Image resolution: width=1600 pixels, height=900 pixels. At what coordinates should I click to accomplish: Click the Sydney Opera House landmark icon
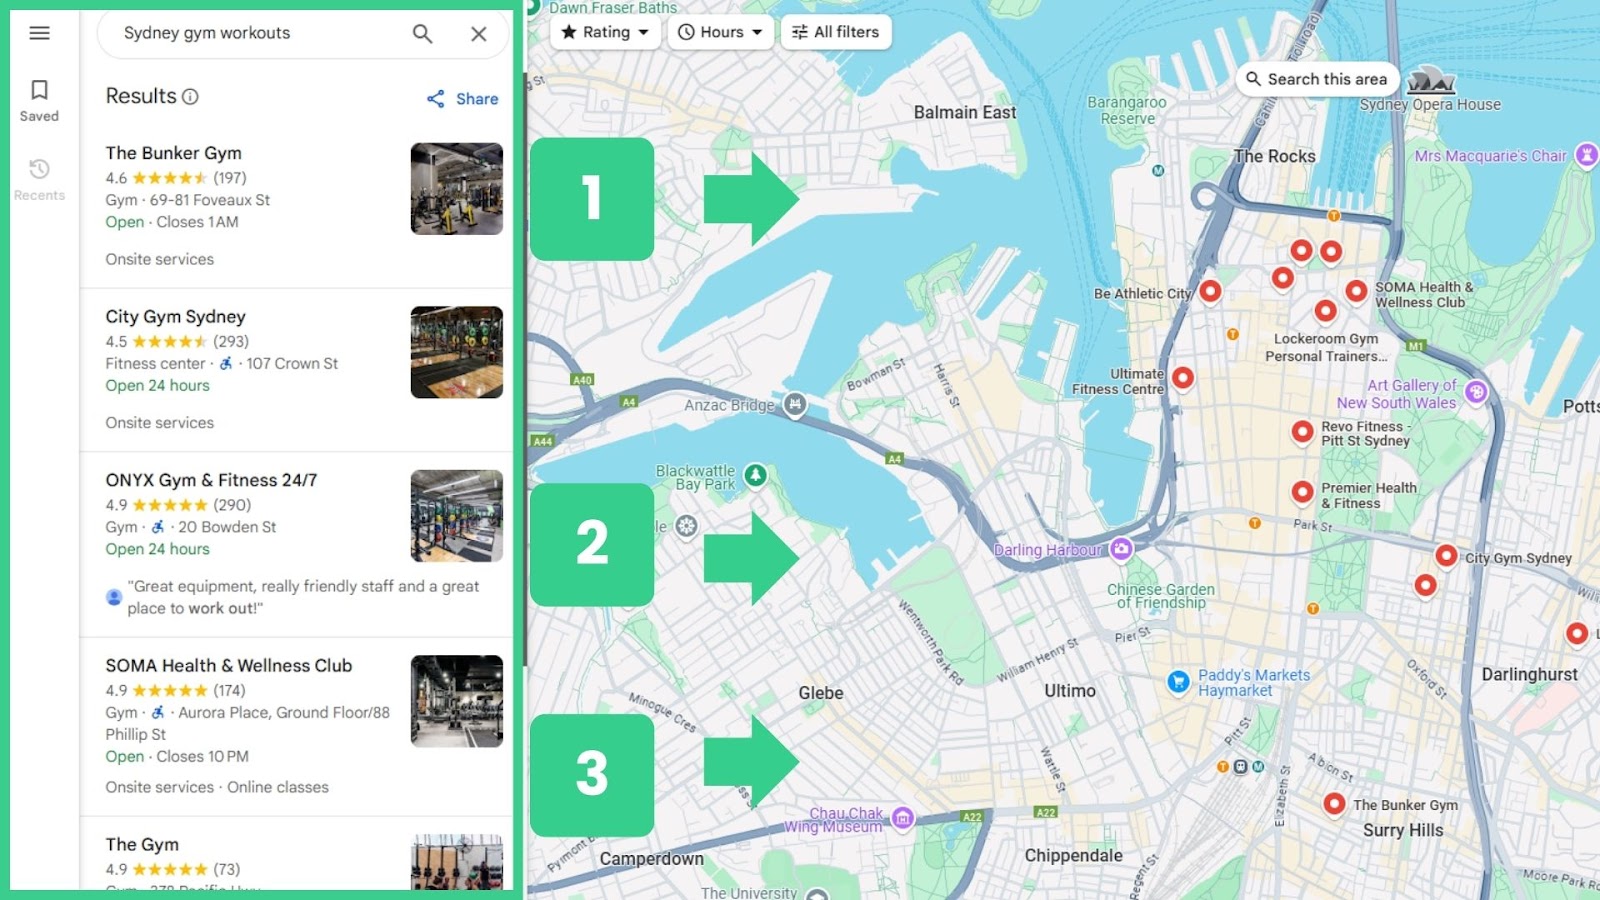(1431, 81)
